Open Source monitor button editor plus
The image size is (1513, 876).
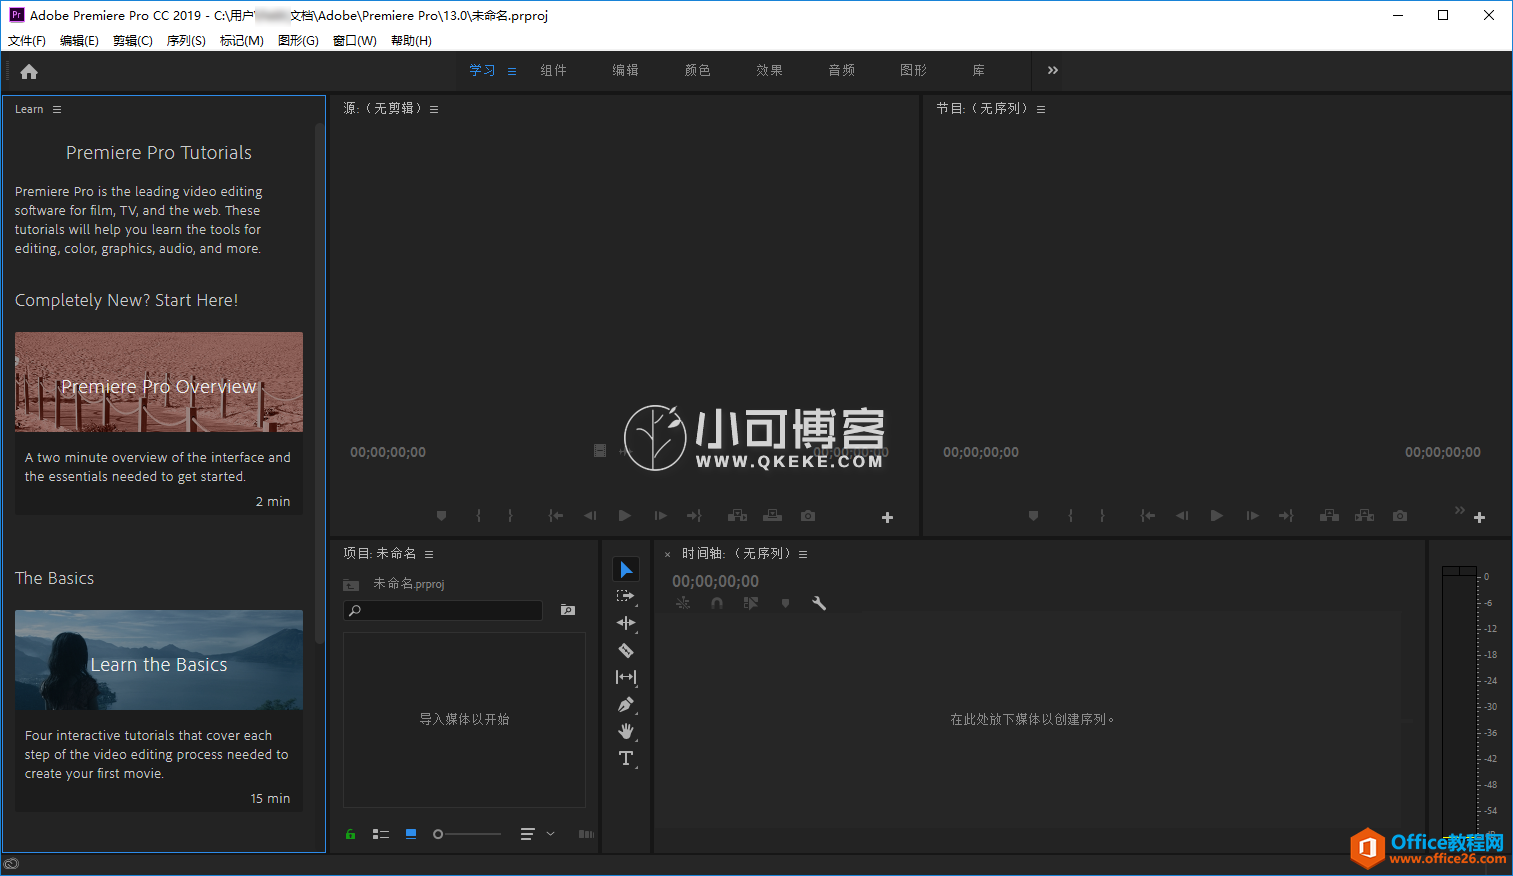[887, 517]
